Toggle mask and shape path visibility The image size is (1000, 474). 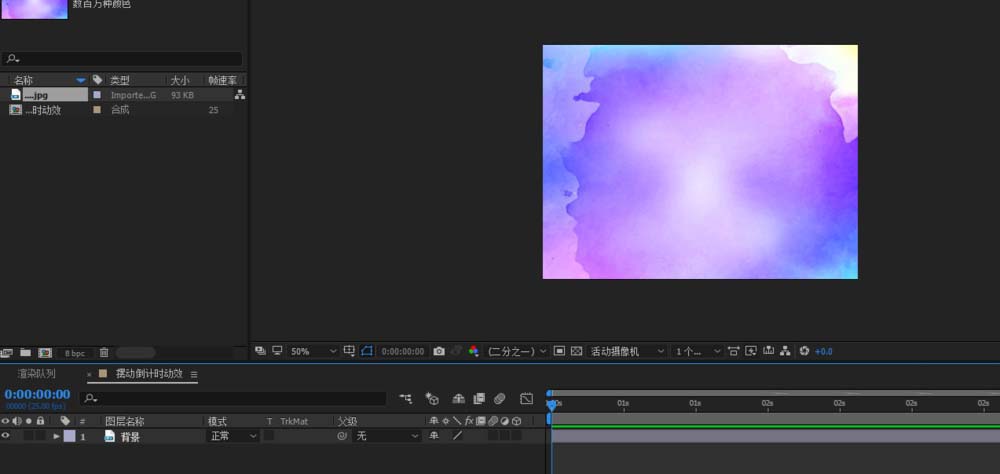[367, 351]
